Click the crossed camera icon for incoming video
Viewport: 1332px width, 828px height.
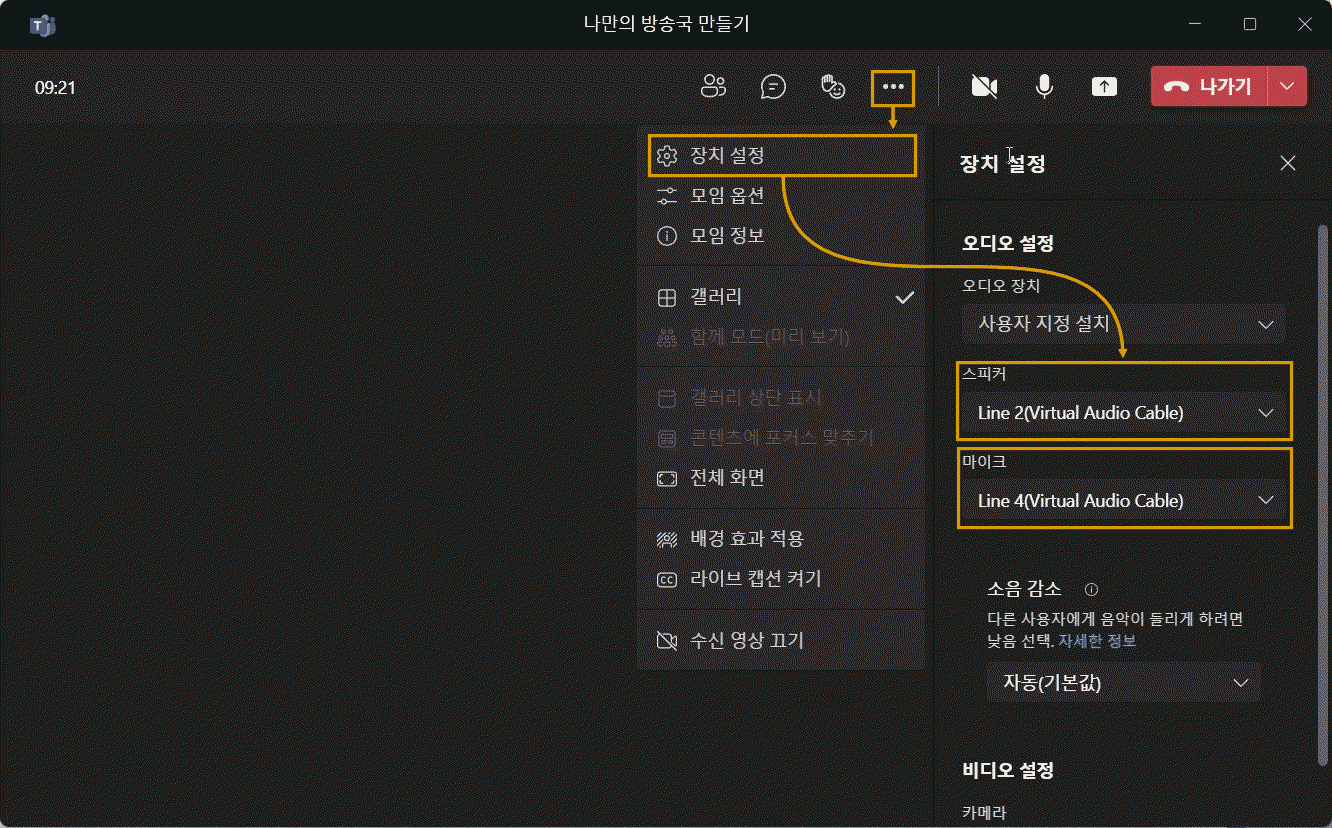click(667, 641)
